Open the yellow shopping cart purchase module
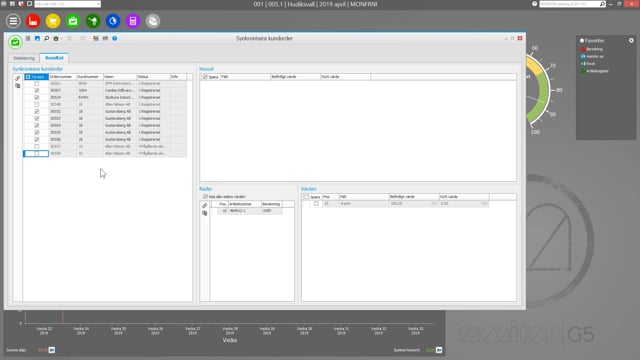The height and width of the screenshot is (360, 640). 53,21
